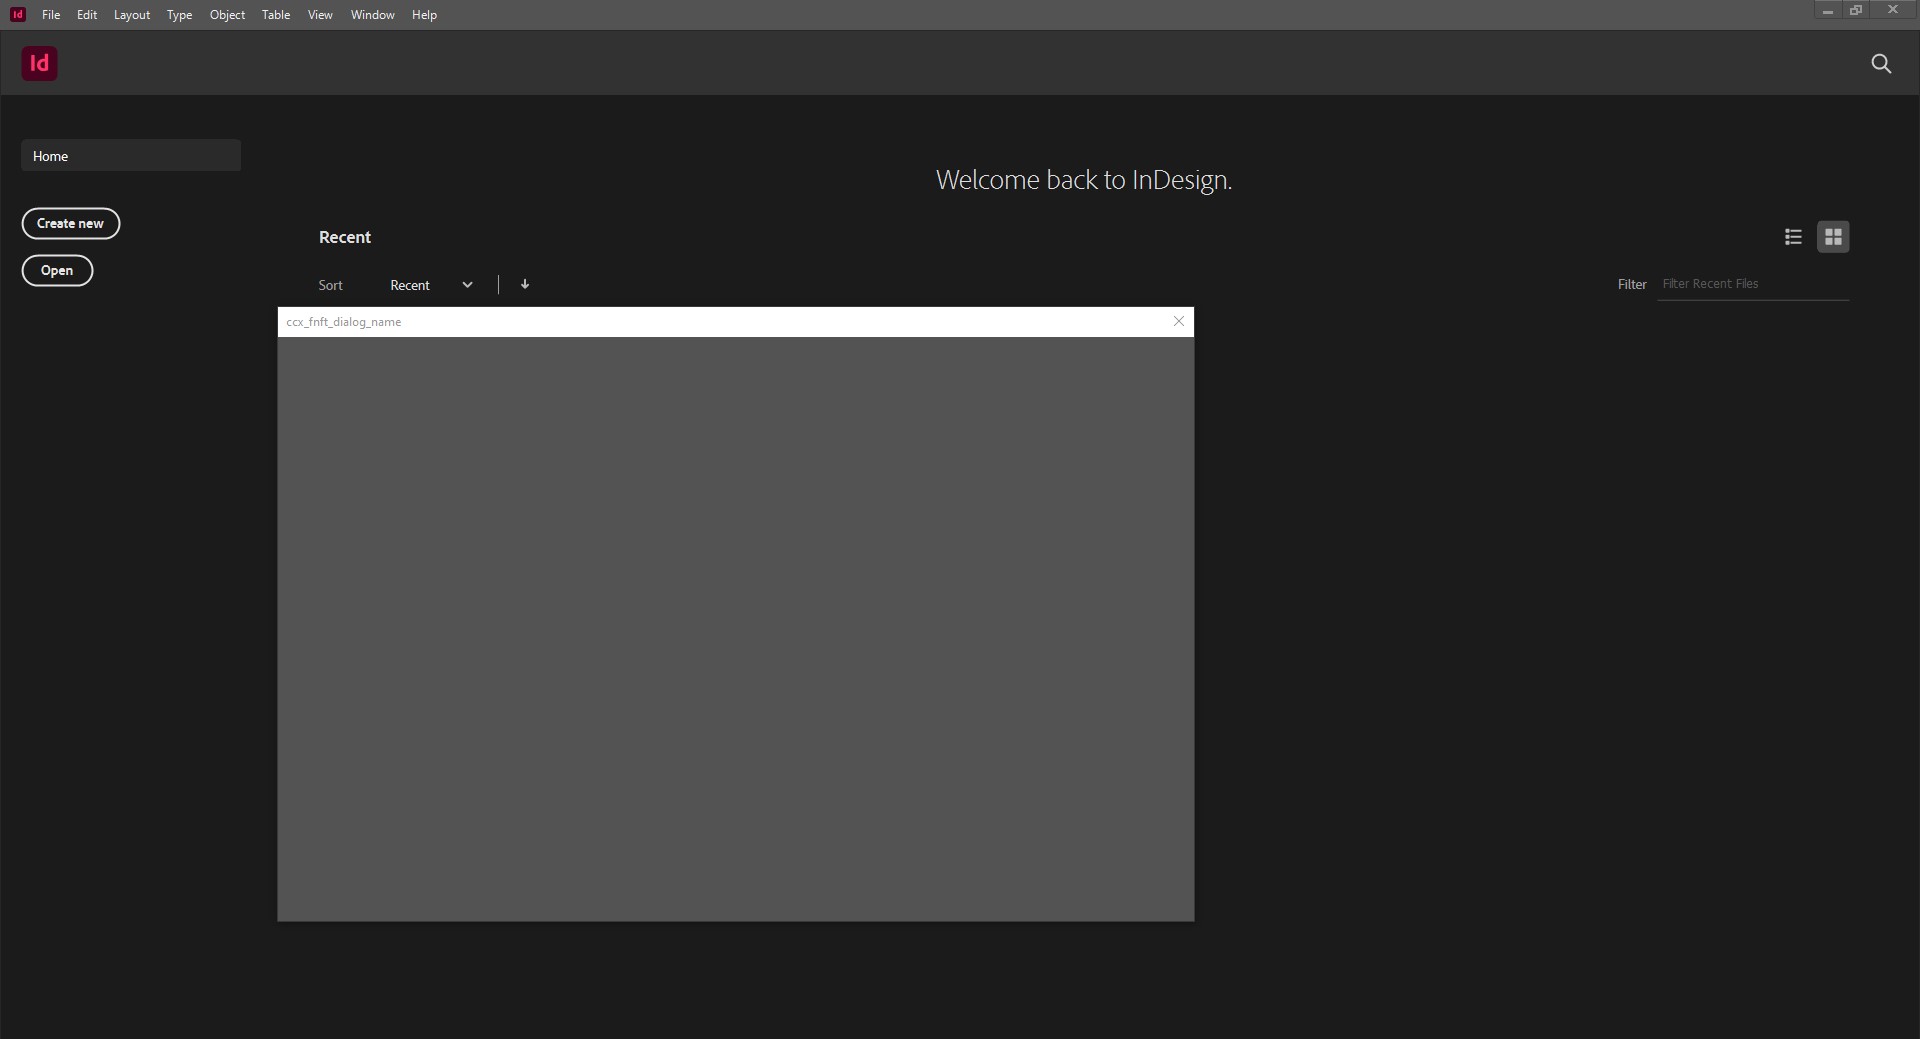Open the Object menu
This screenshot has height=1039, width=1920.
click(x=227, y=15)
